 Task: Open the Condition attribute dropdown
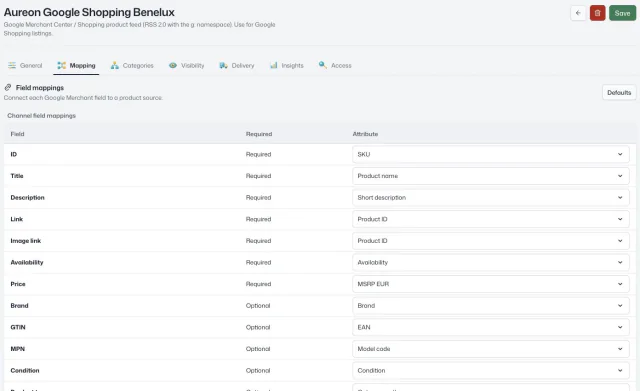tap(491, 371)
